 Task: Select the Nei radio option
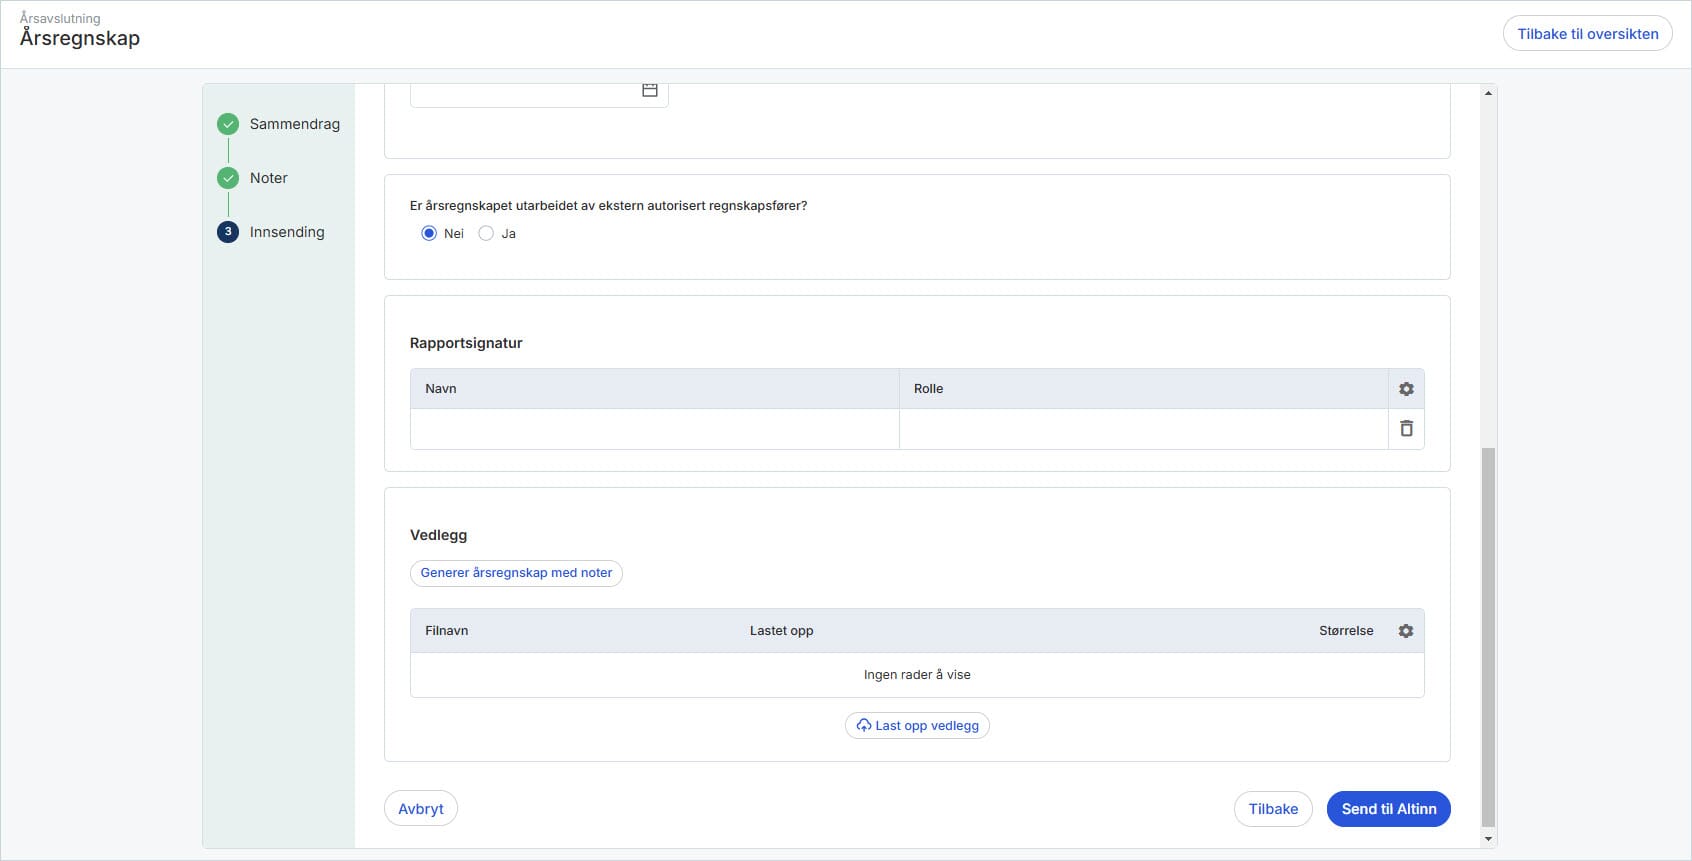429,234
